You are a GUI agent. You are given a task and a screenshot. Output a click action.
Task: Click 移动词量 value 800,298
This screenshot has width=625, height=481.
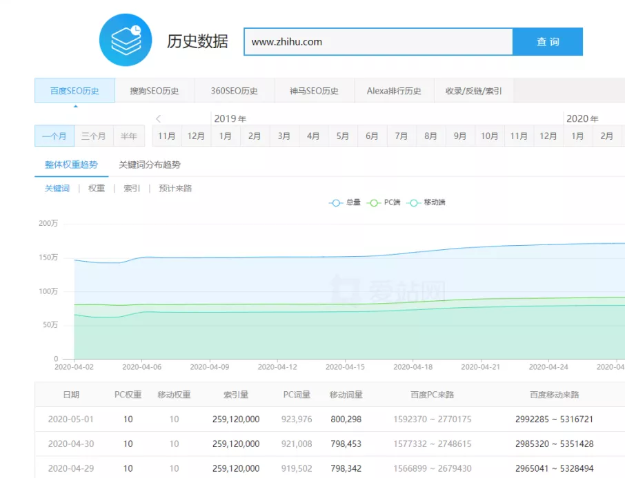(346, 419)
